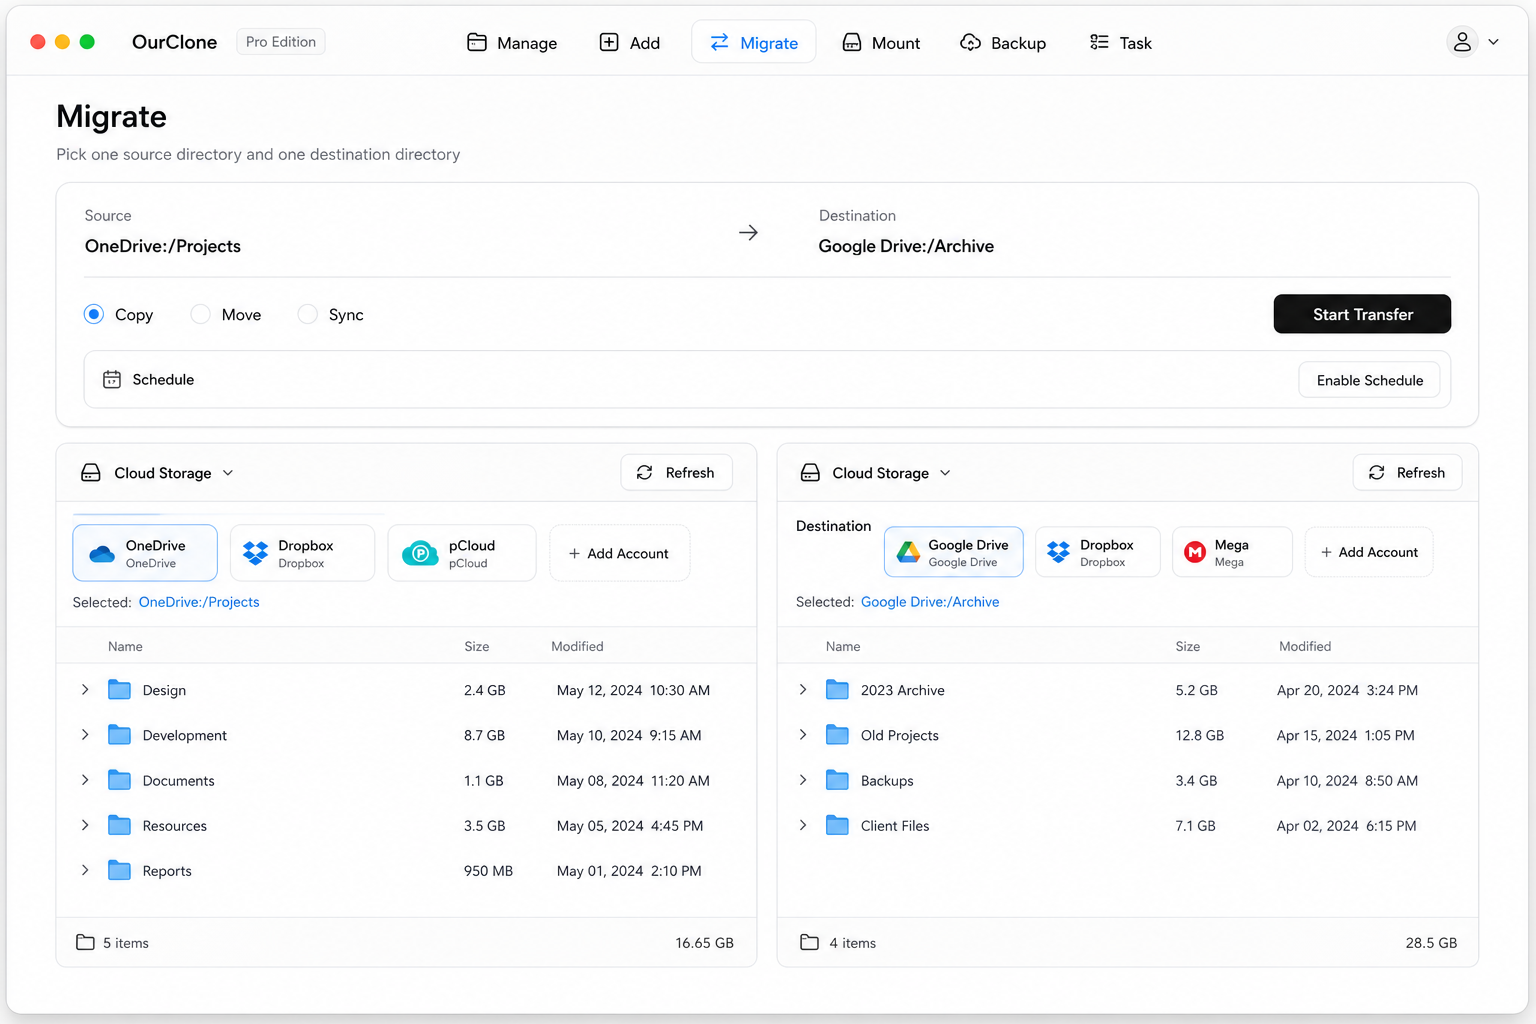Click the Client Files folder icon
This screenshot has height=1024, width=1536.
click(x=838, y=825)
